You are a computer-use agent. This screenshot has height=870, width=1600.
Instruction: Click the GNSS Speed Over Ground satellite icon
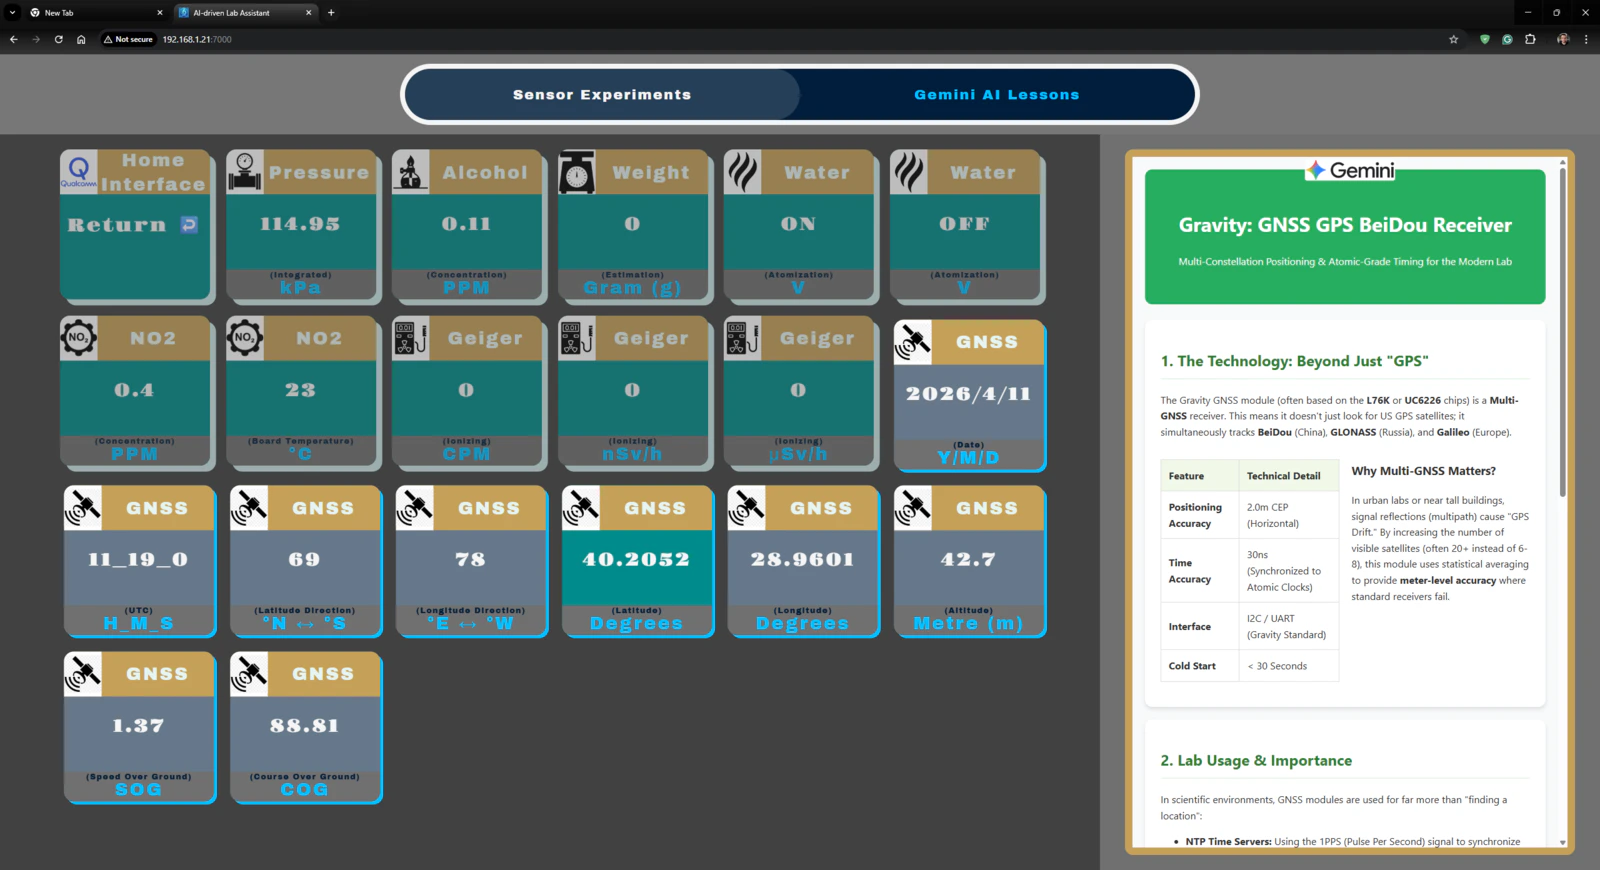coord(83,674)
